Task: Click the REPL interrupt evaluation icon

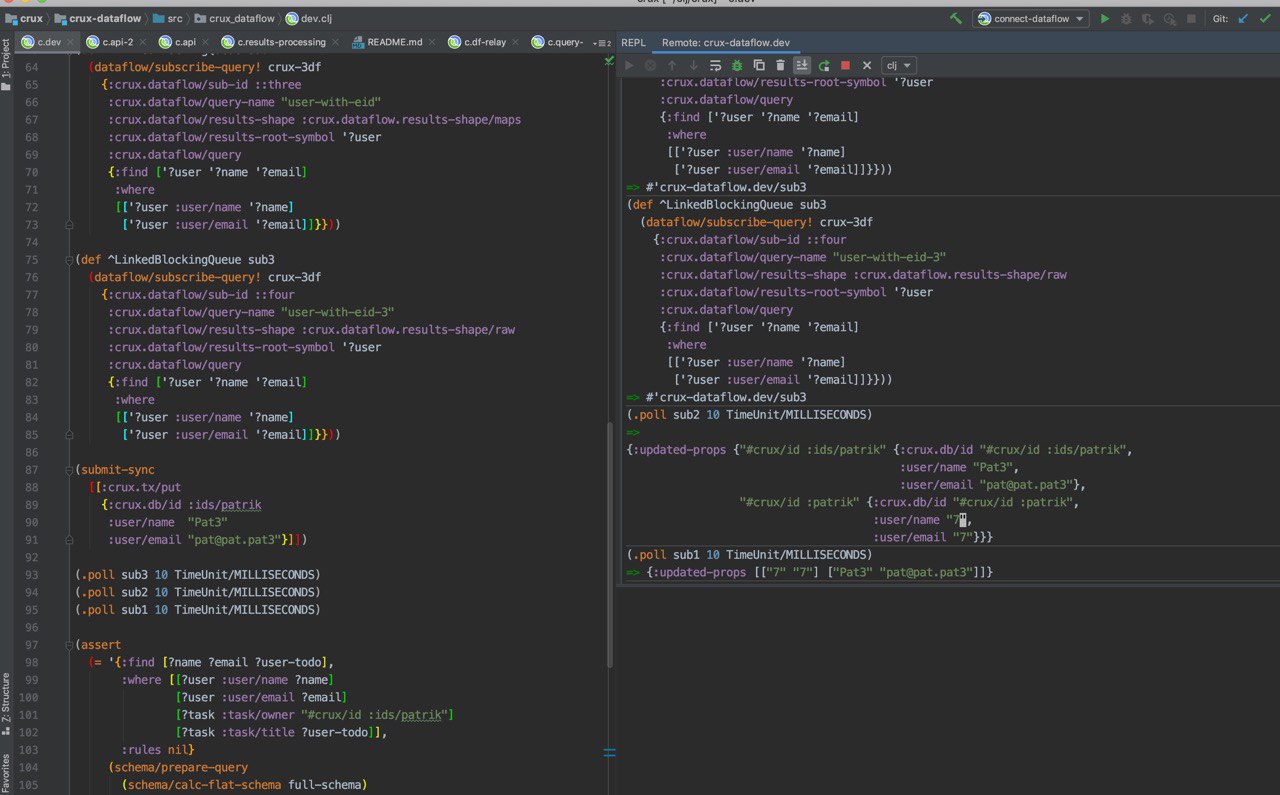Action: 650,65
